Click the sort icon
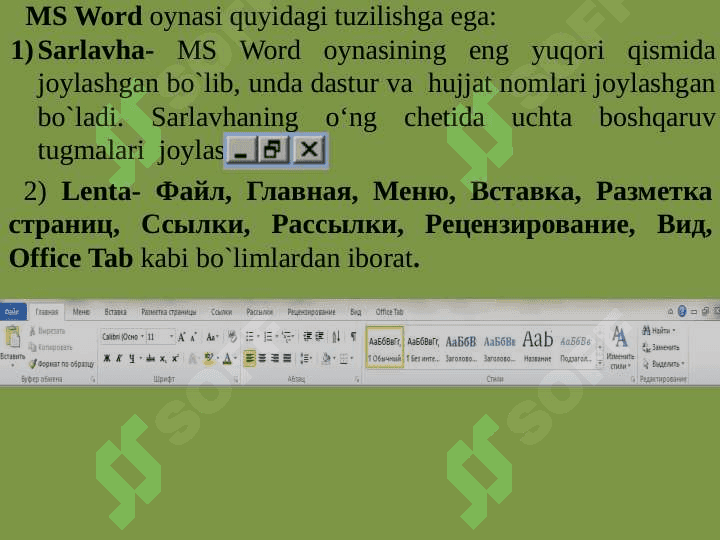 (336, 337)
